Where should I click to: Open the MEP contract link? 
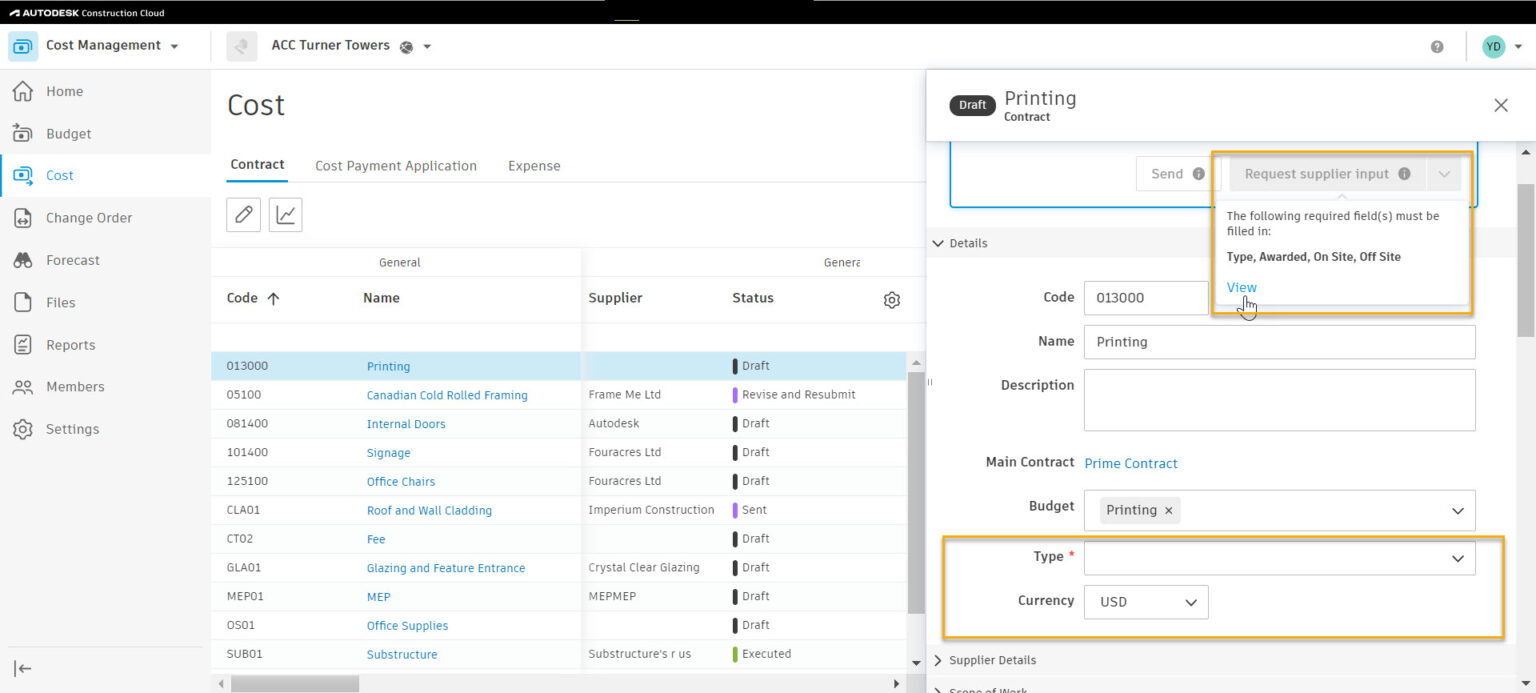click(x=378, y=597)
